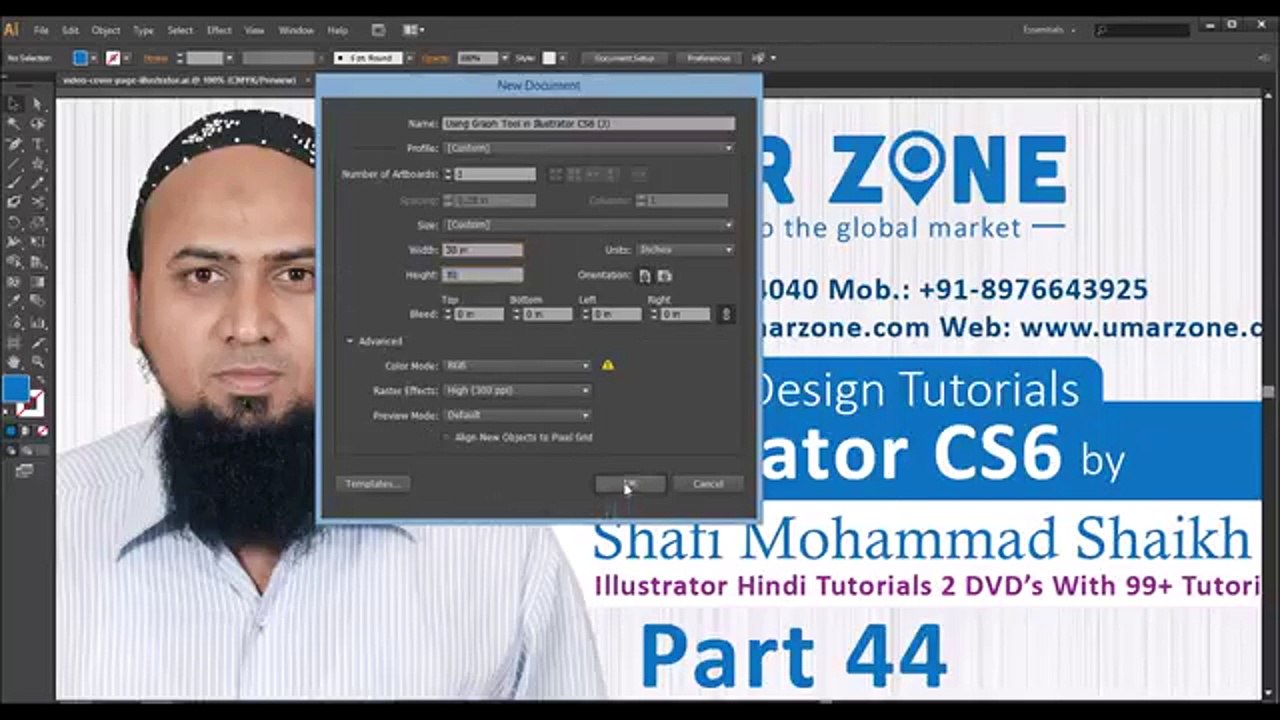Image resolution: width=1280 pixels, height=720 pixels.
Task: Click the Height input field
Action: (x=483, y=275)
